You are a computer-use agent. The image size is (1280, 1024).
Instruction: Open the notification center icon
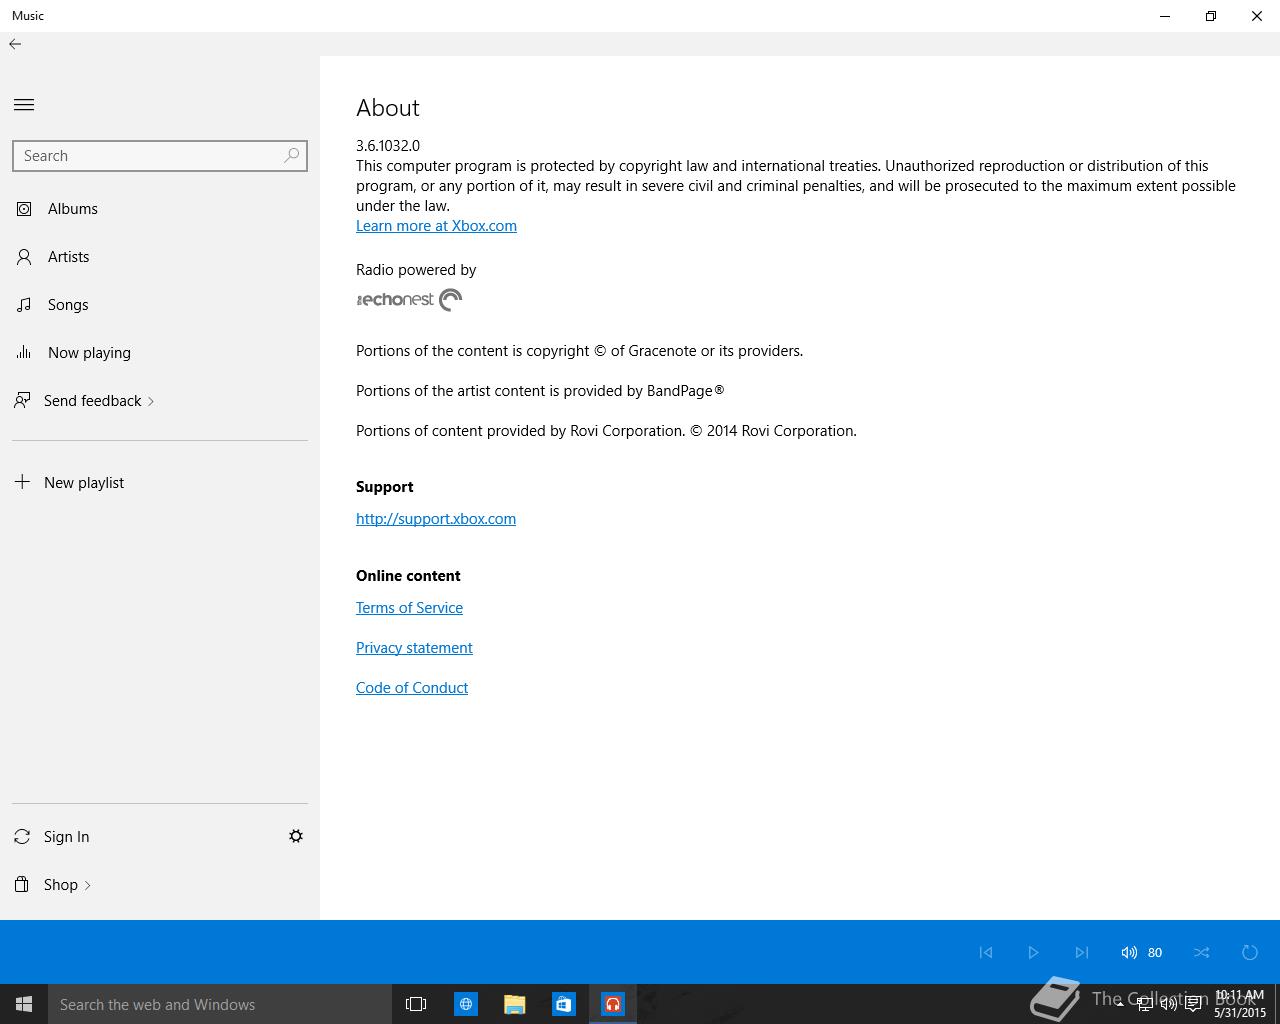tap(1193, 1004)
